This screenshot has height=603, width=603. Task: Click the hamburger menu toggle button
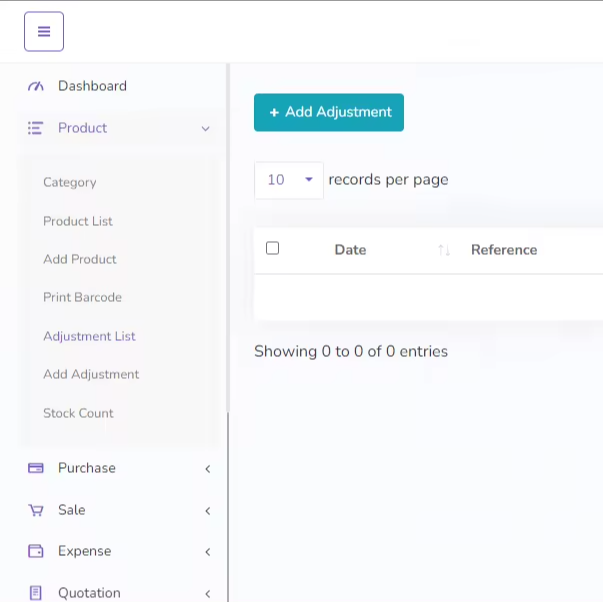[x=44, y=32]
